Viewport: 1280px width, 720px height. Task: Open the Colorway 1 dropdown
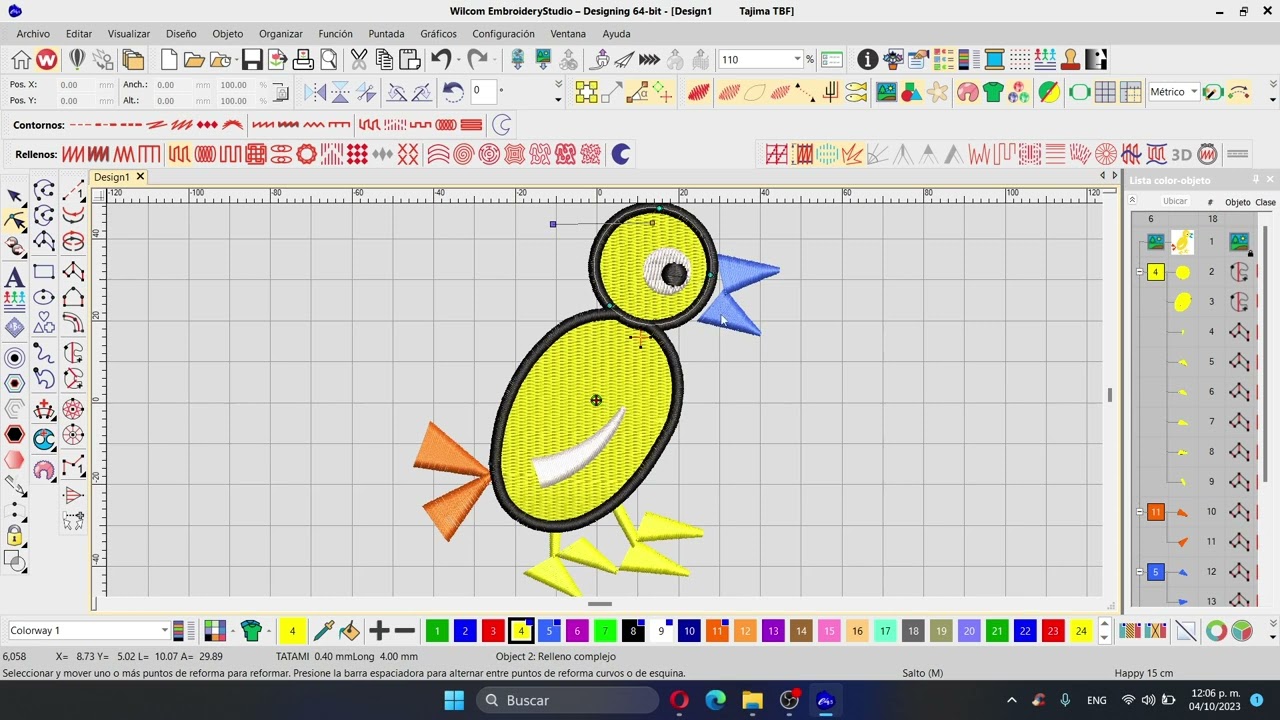click(x=164, y=630)
